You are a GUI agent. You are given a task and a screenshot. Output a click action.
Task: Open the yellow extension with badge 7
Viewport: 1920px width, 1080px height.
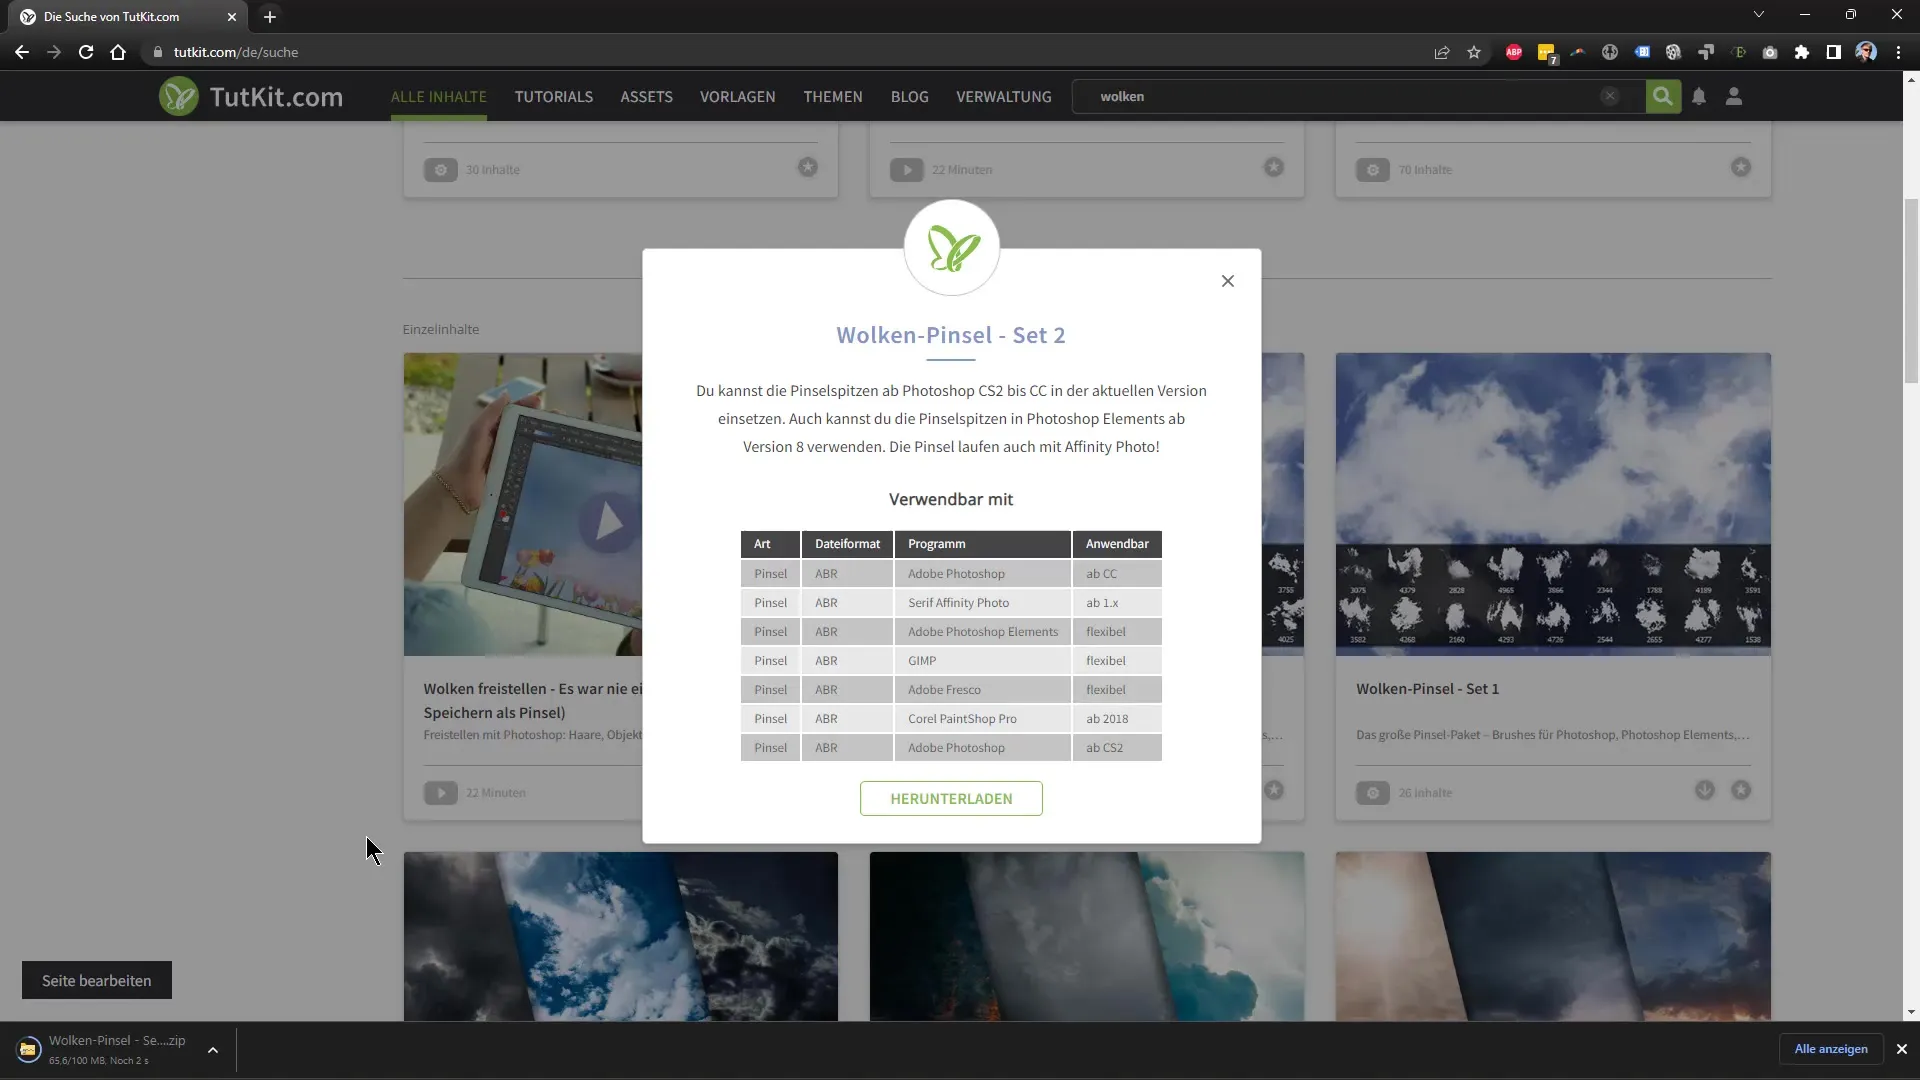[1546, 52]
